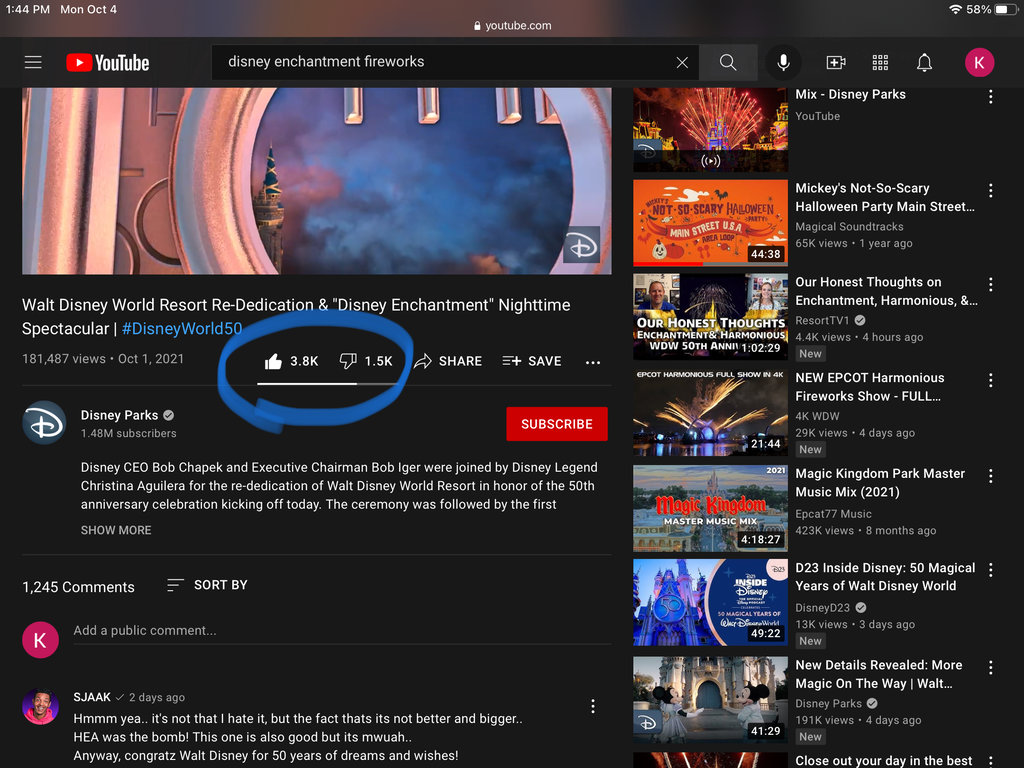Image resolution: width=1024 pixels, height=768 pixels.
Task: Click the magnifying glass search button
Action: coord(728,62)
